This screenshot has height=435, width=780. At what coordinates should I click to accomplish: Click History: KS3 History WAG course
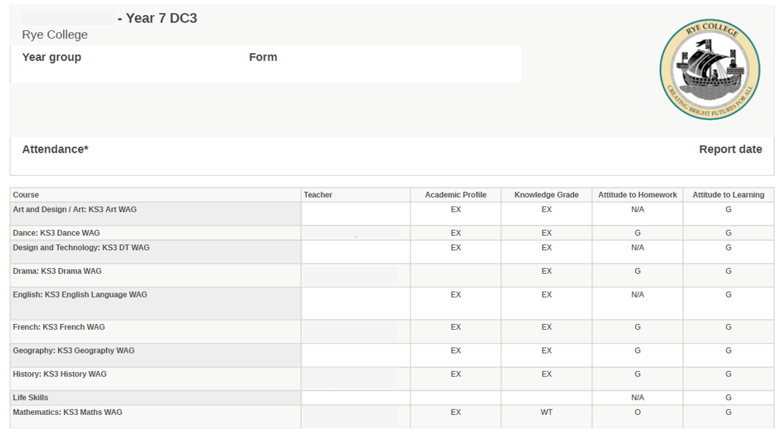click(x=60, y=374)
